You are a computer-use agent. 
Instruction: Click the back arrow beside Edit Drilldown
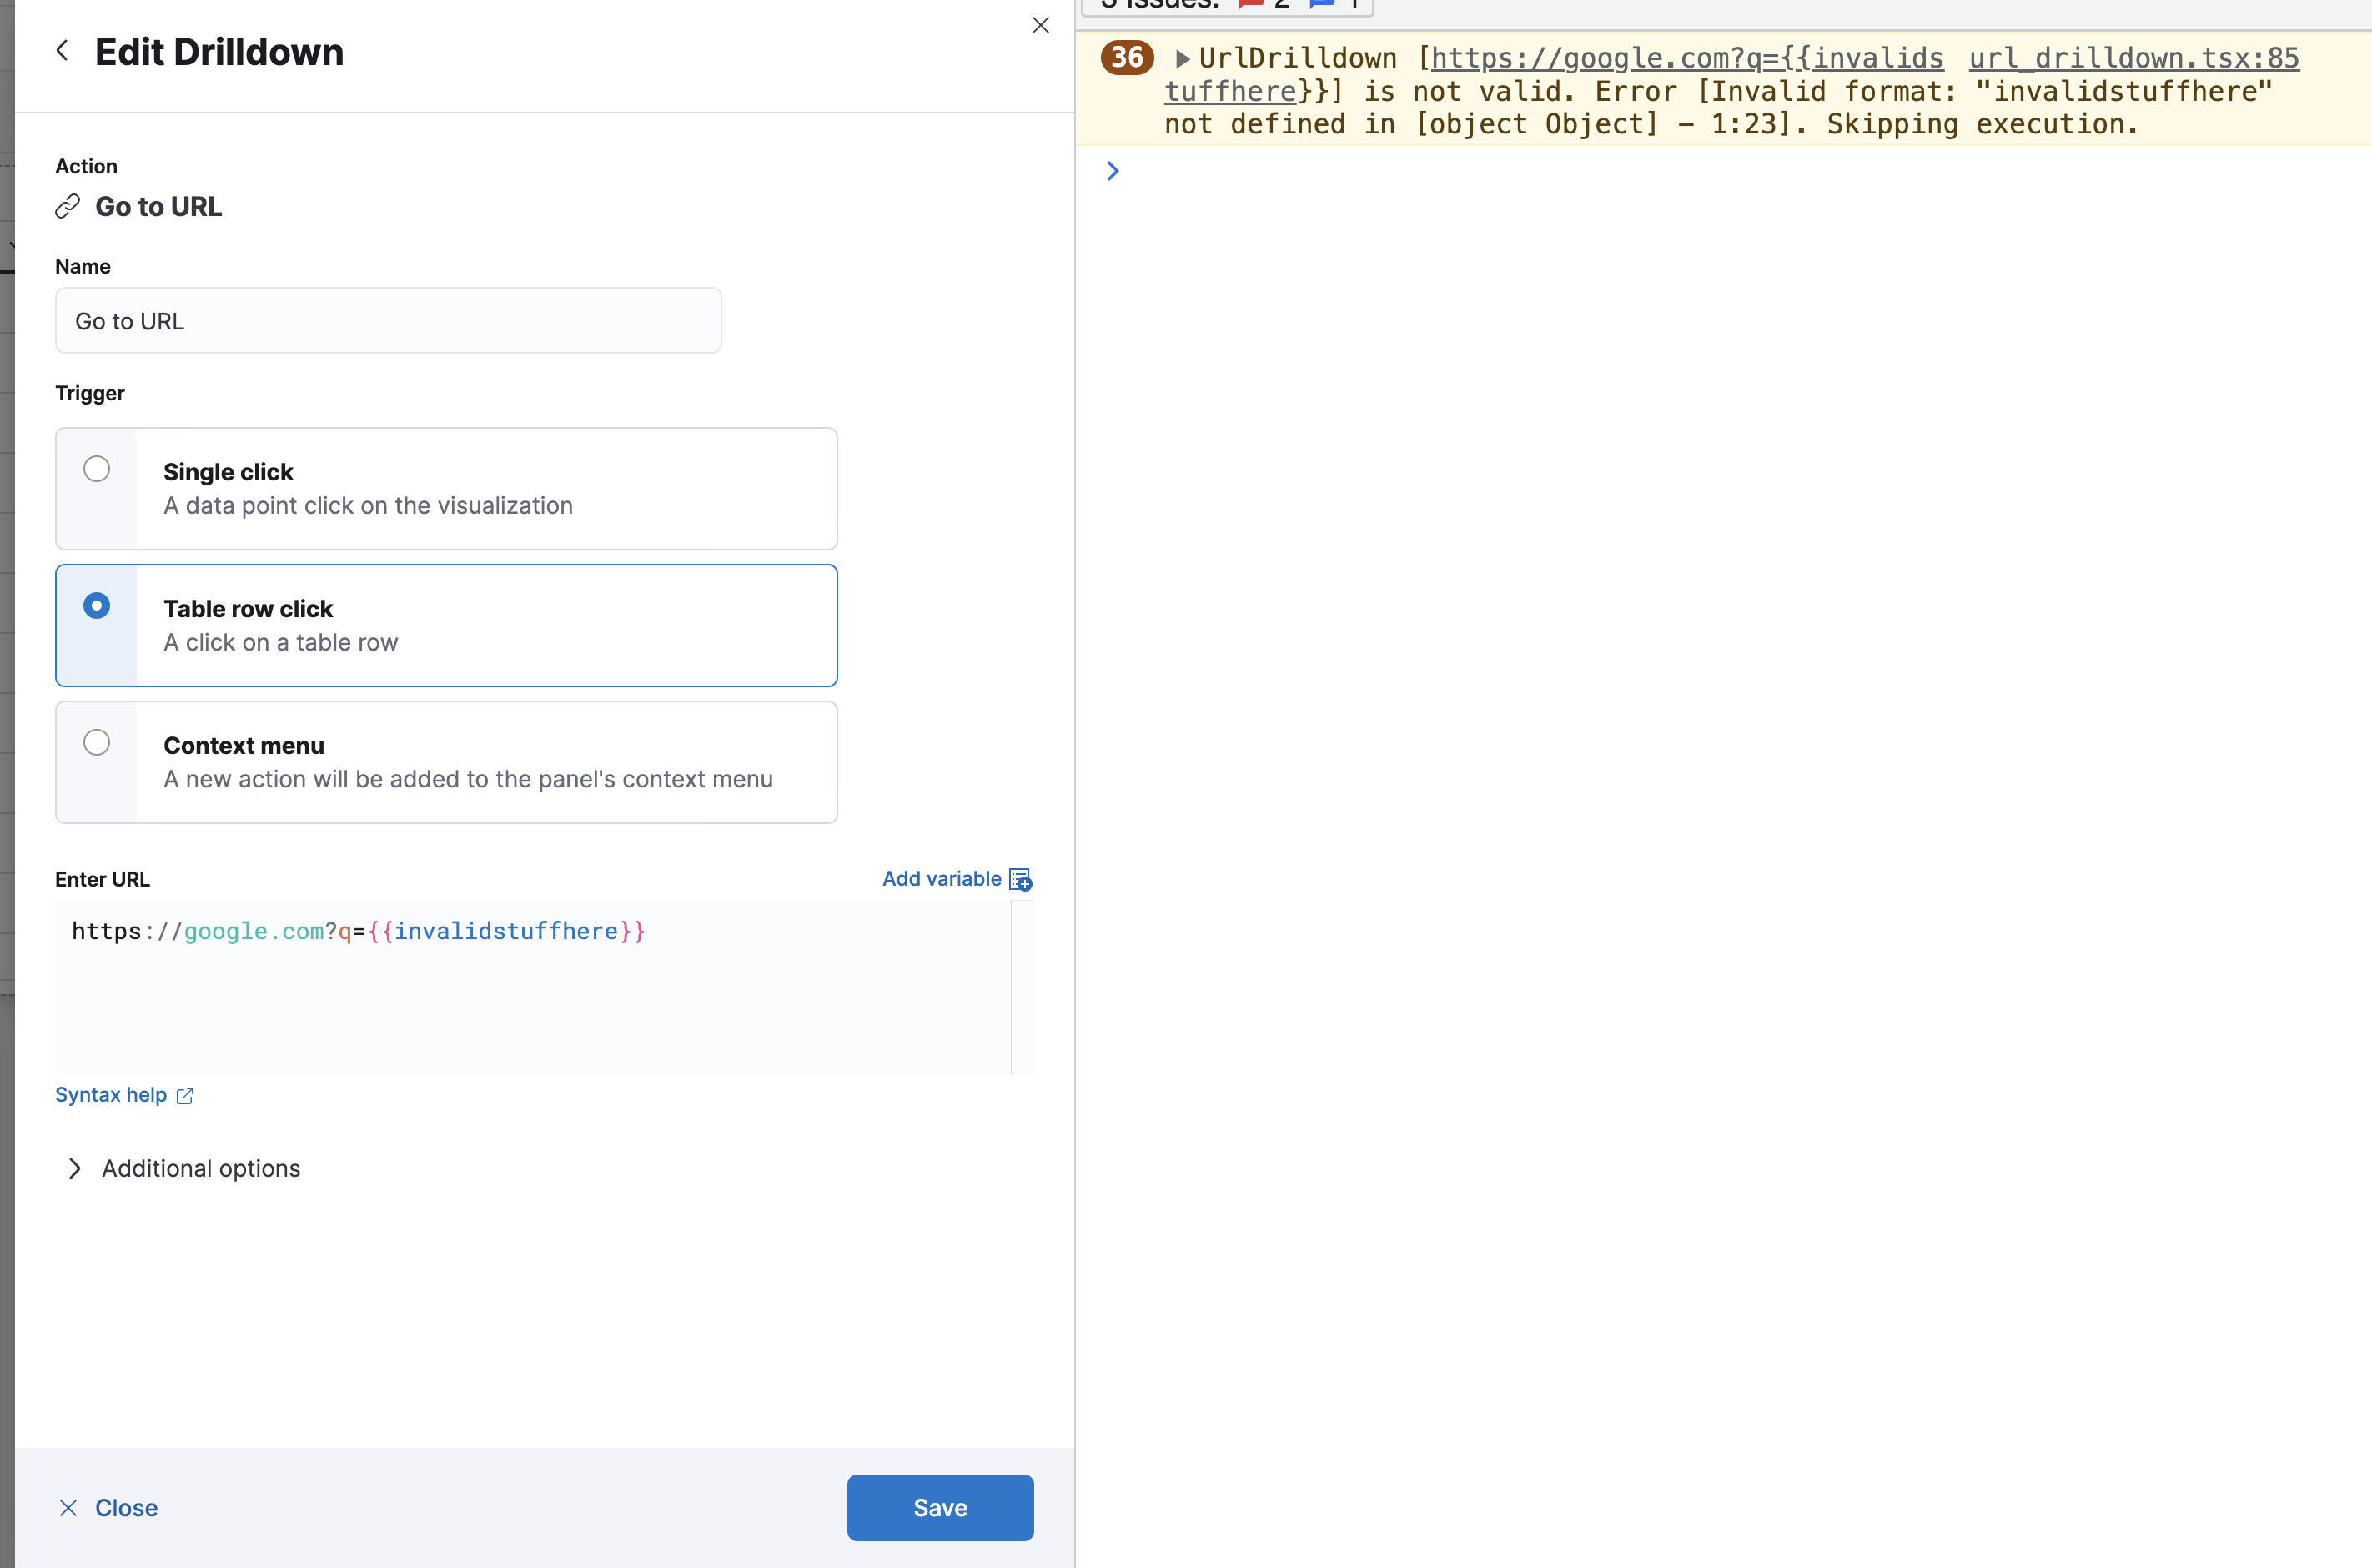pos(63,49)
